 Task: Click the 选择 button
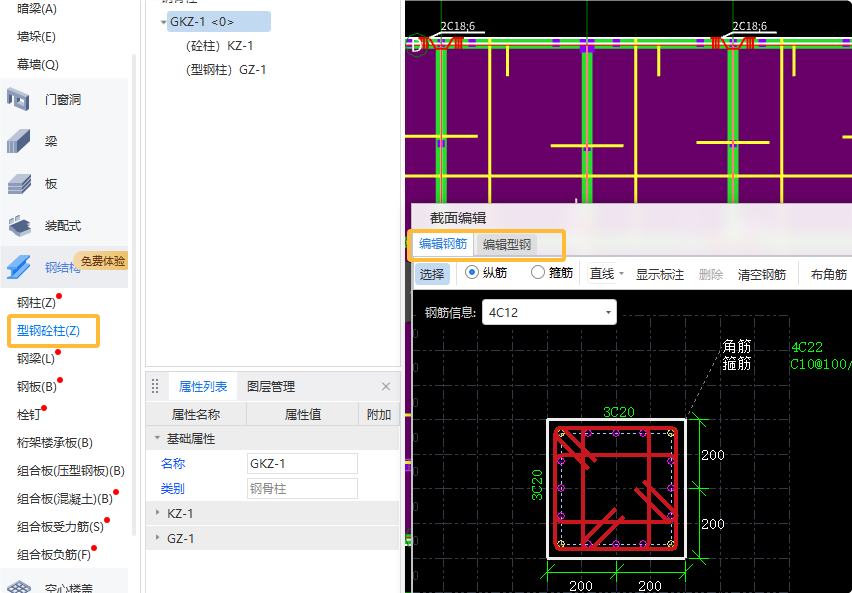coord(432,274)
